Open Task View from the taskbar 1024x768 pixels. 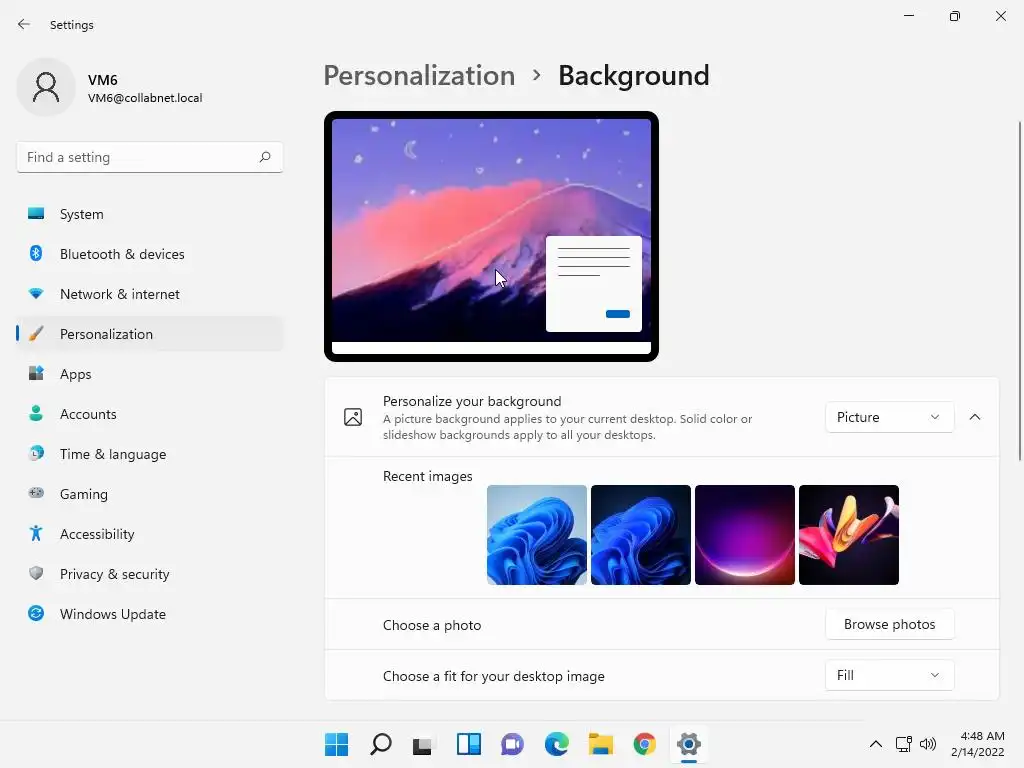[423, 744]
